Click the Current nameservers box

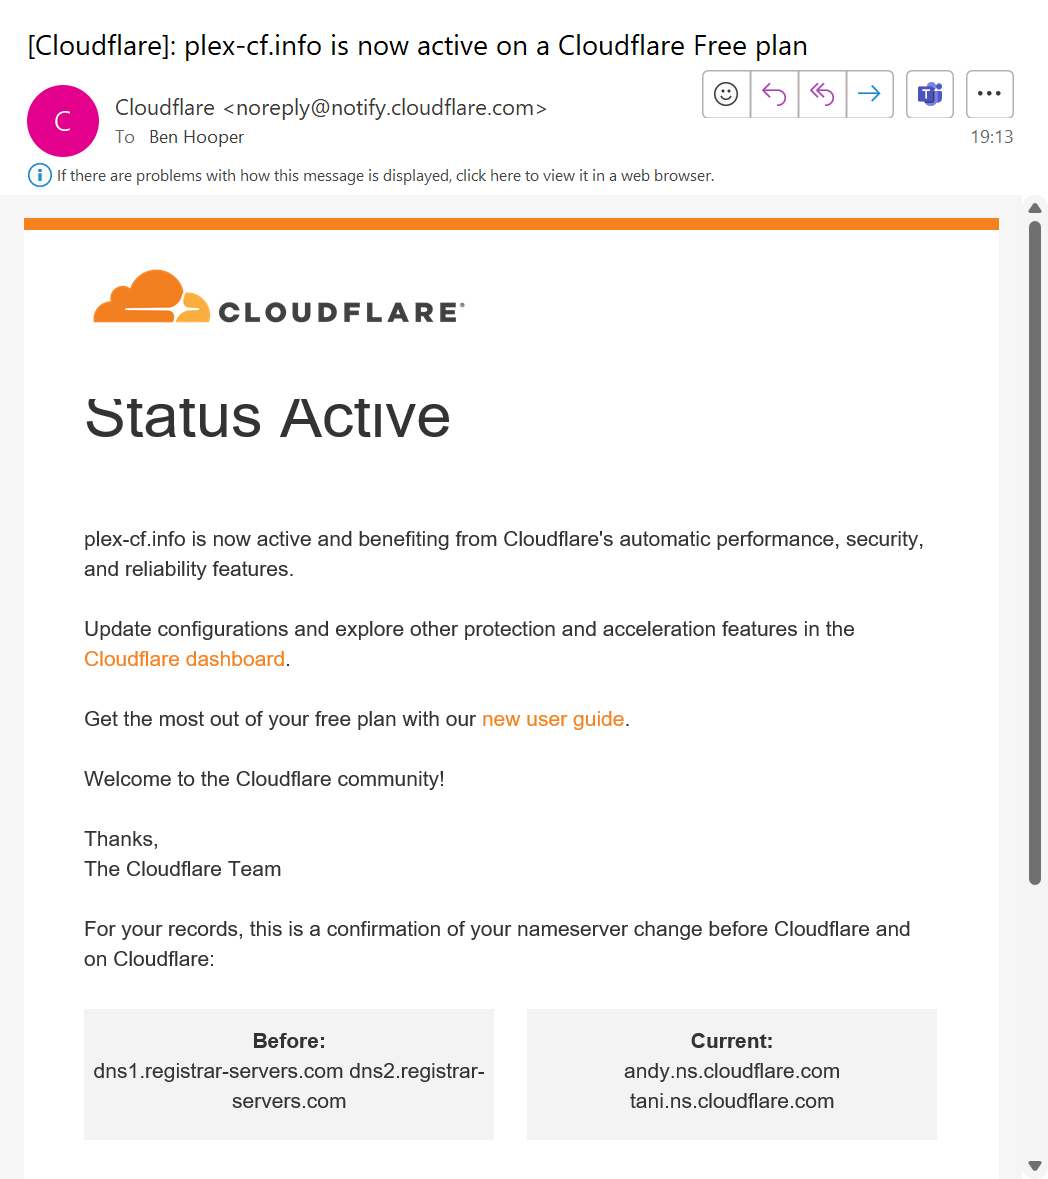pyautogui.click(x=731, y=1074)
